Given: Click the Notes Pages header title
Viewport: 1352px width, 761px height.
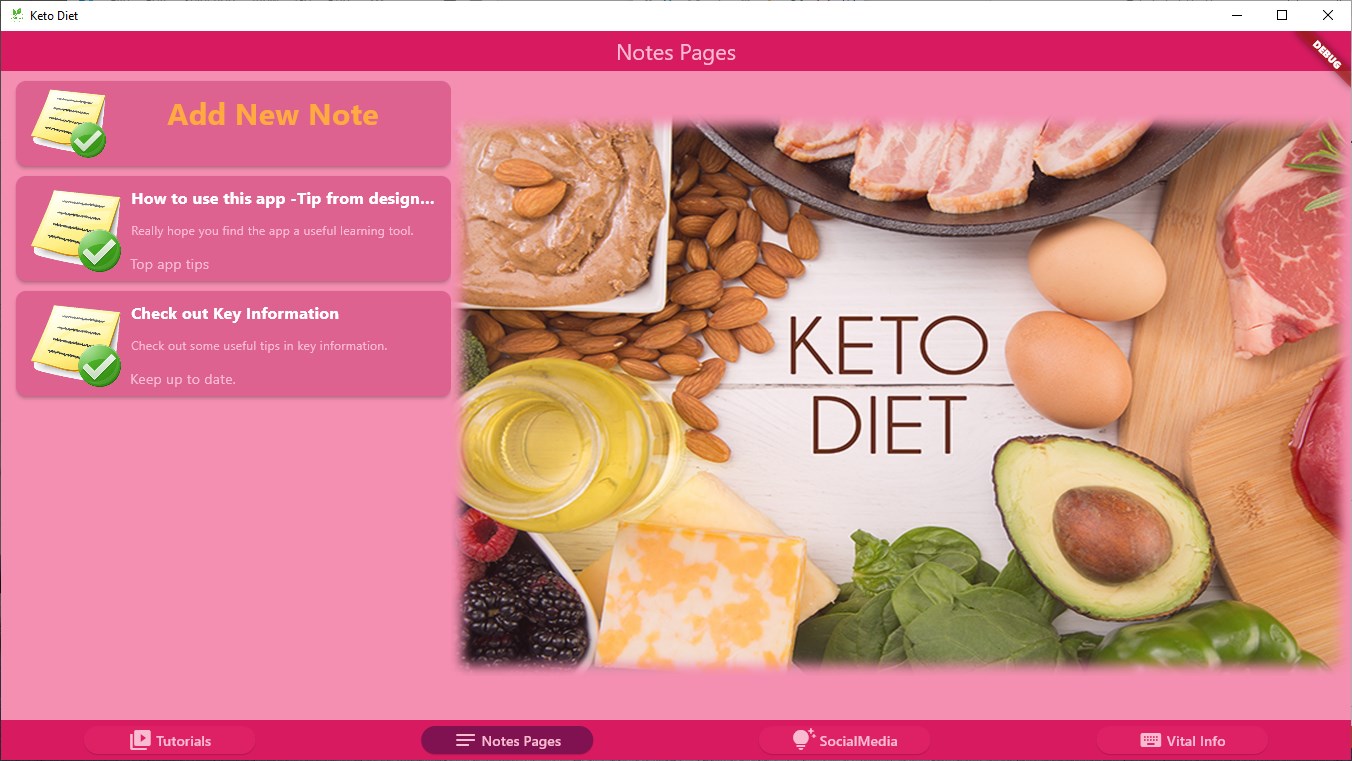Looking at the screenshot, I should click(x=676, y=52).
